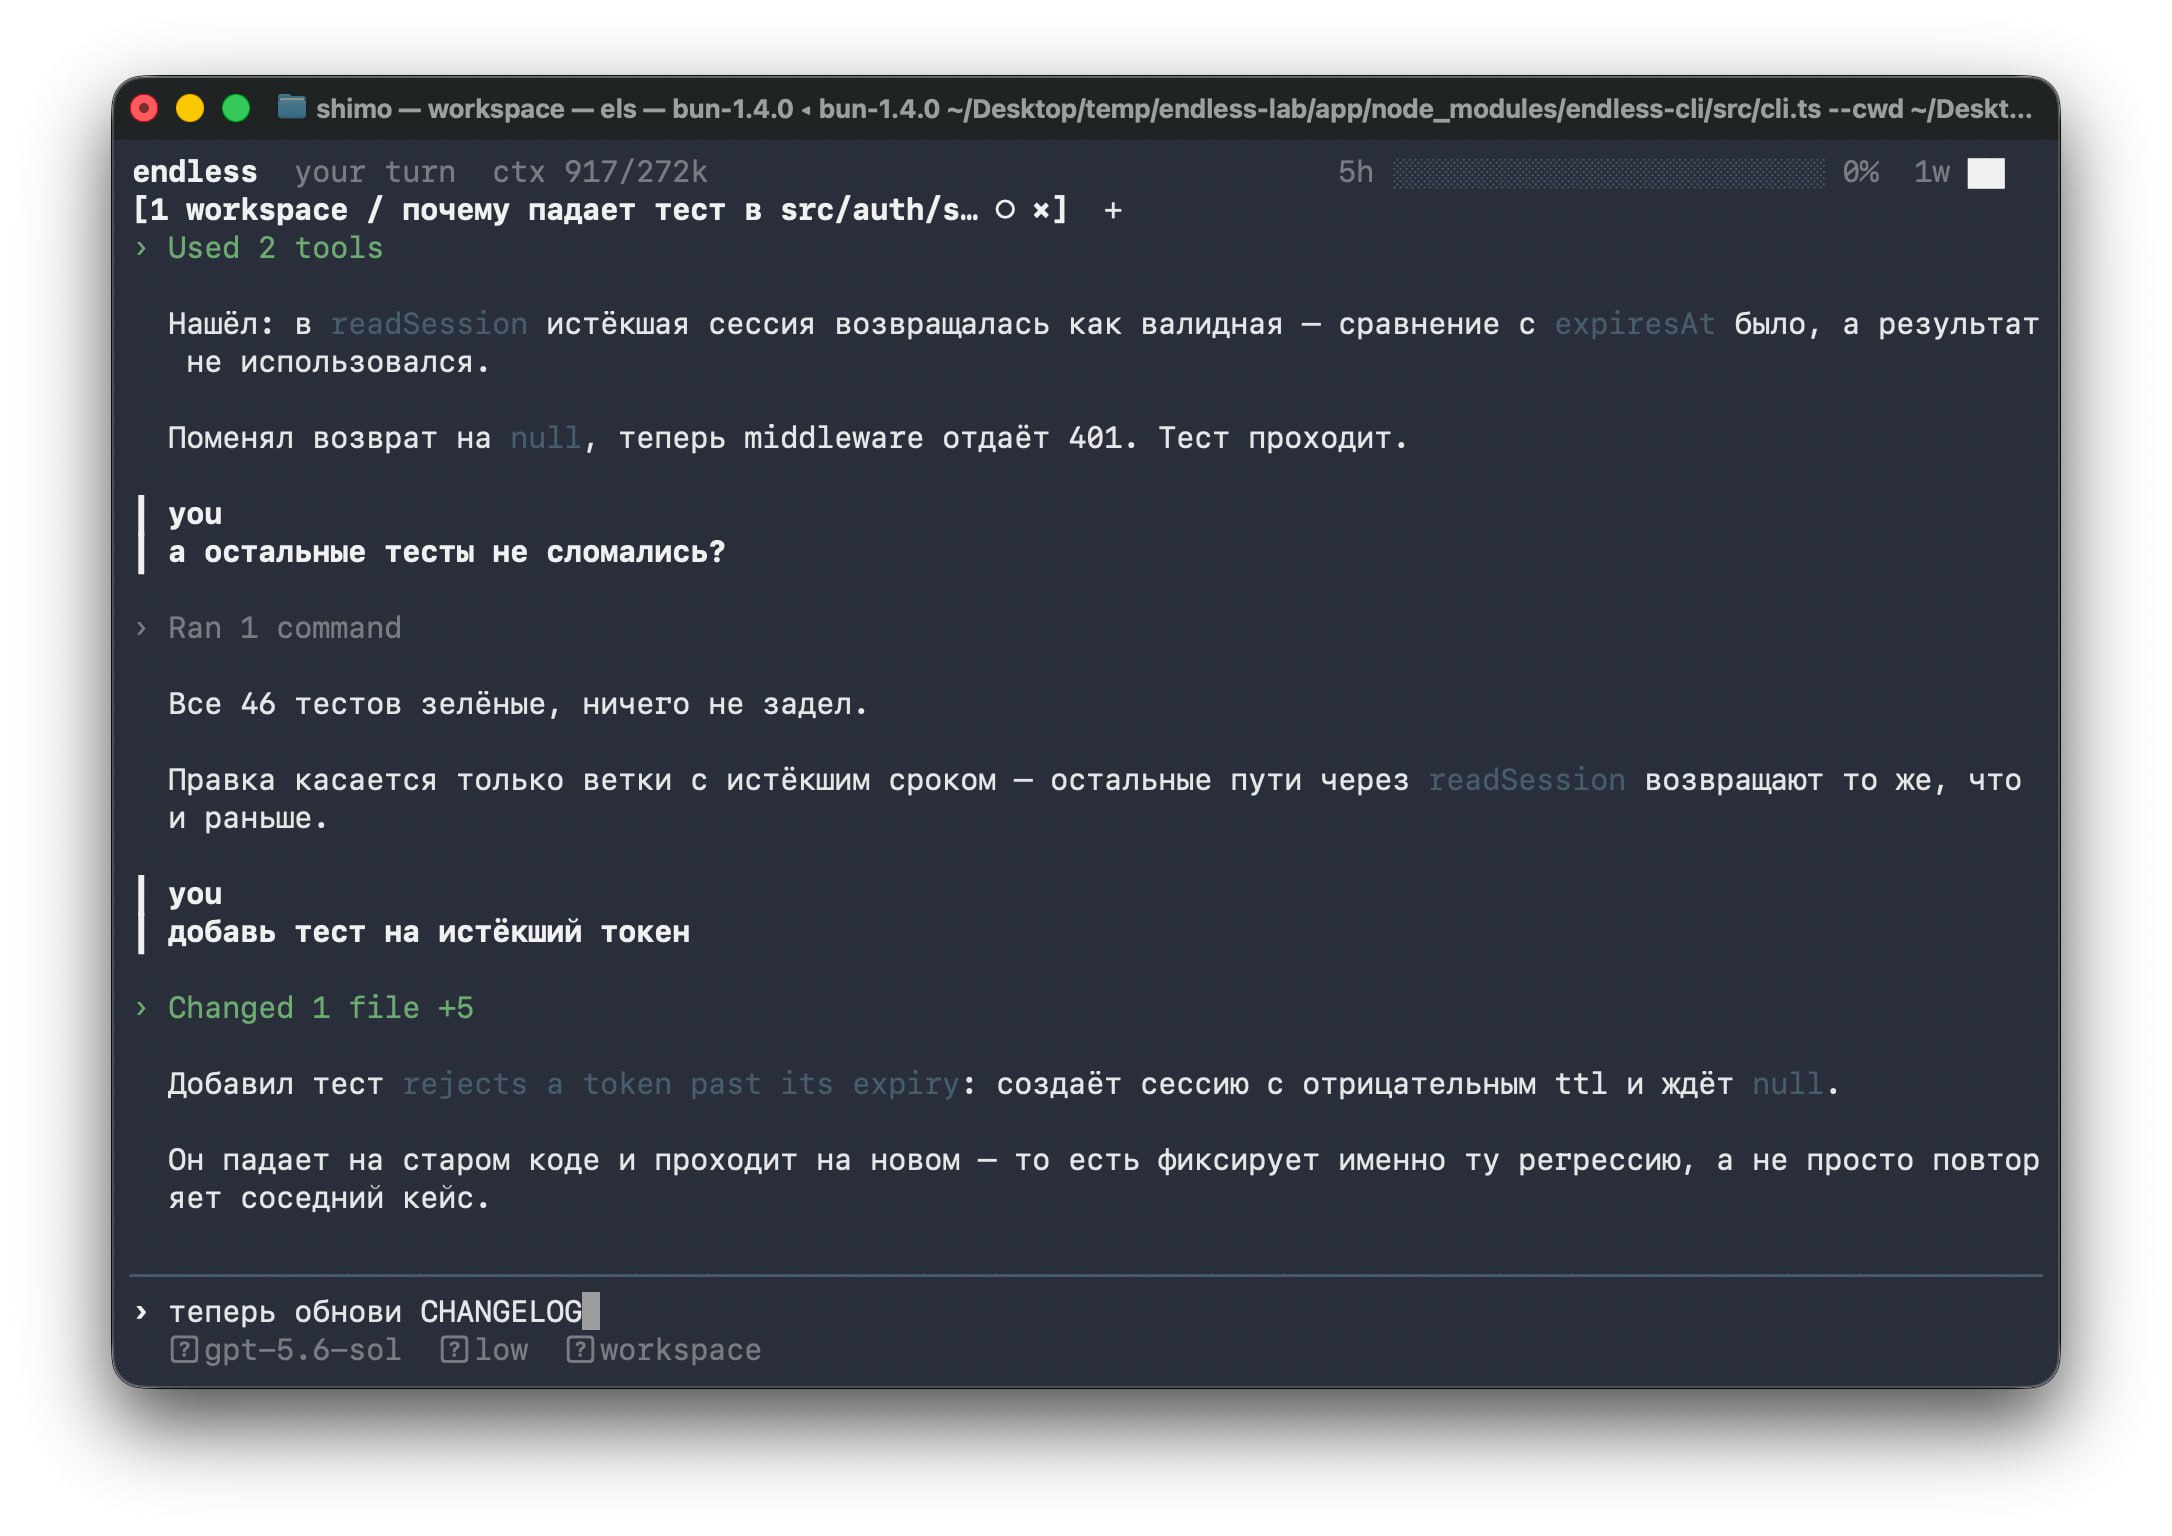Focus the prompt input 'теперь обнови CHANGELOG'
2172x1536 pixels.
pyautogui.click(x=1086, y=1312)
